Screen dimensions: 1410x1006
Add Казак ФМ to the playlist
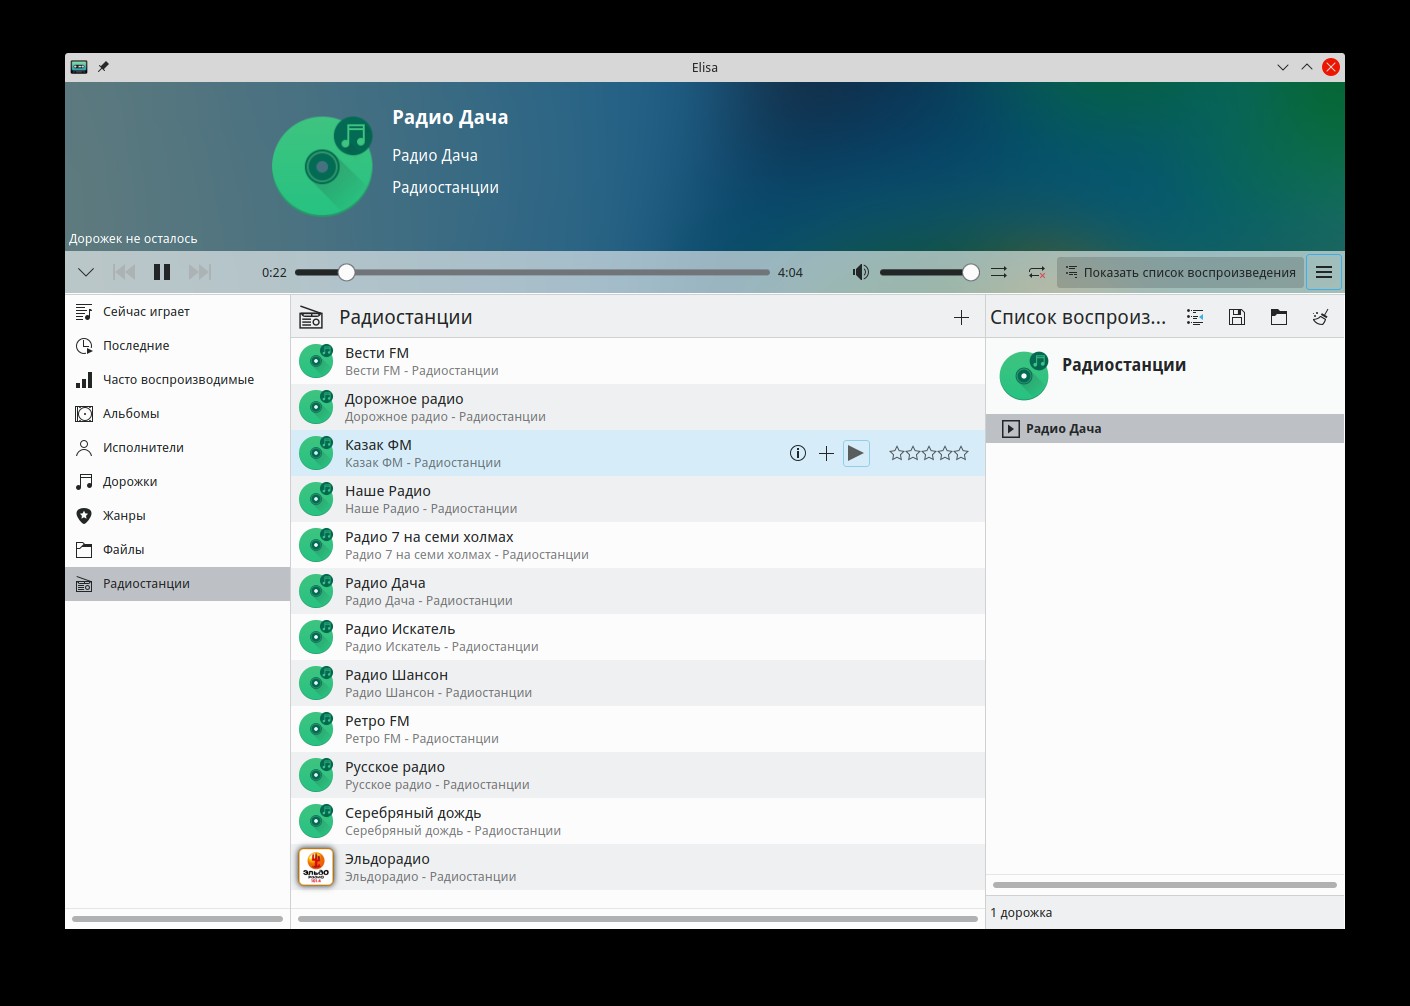click(826, 453)
